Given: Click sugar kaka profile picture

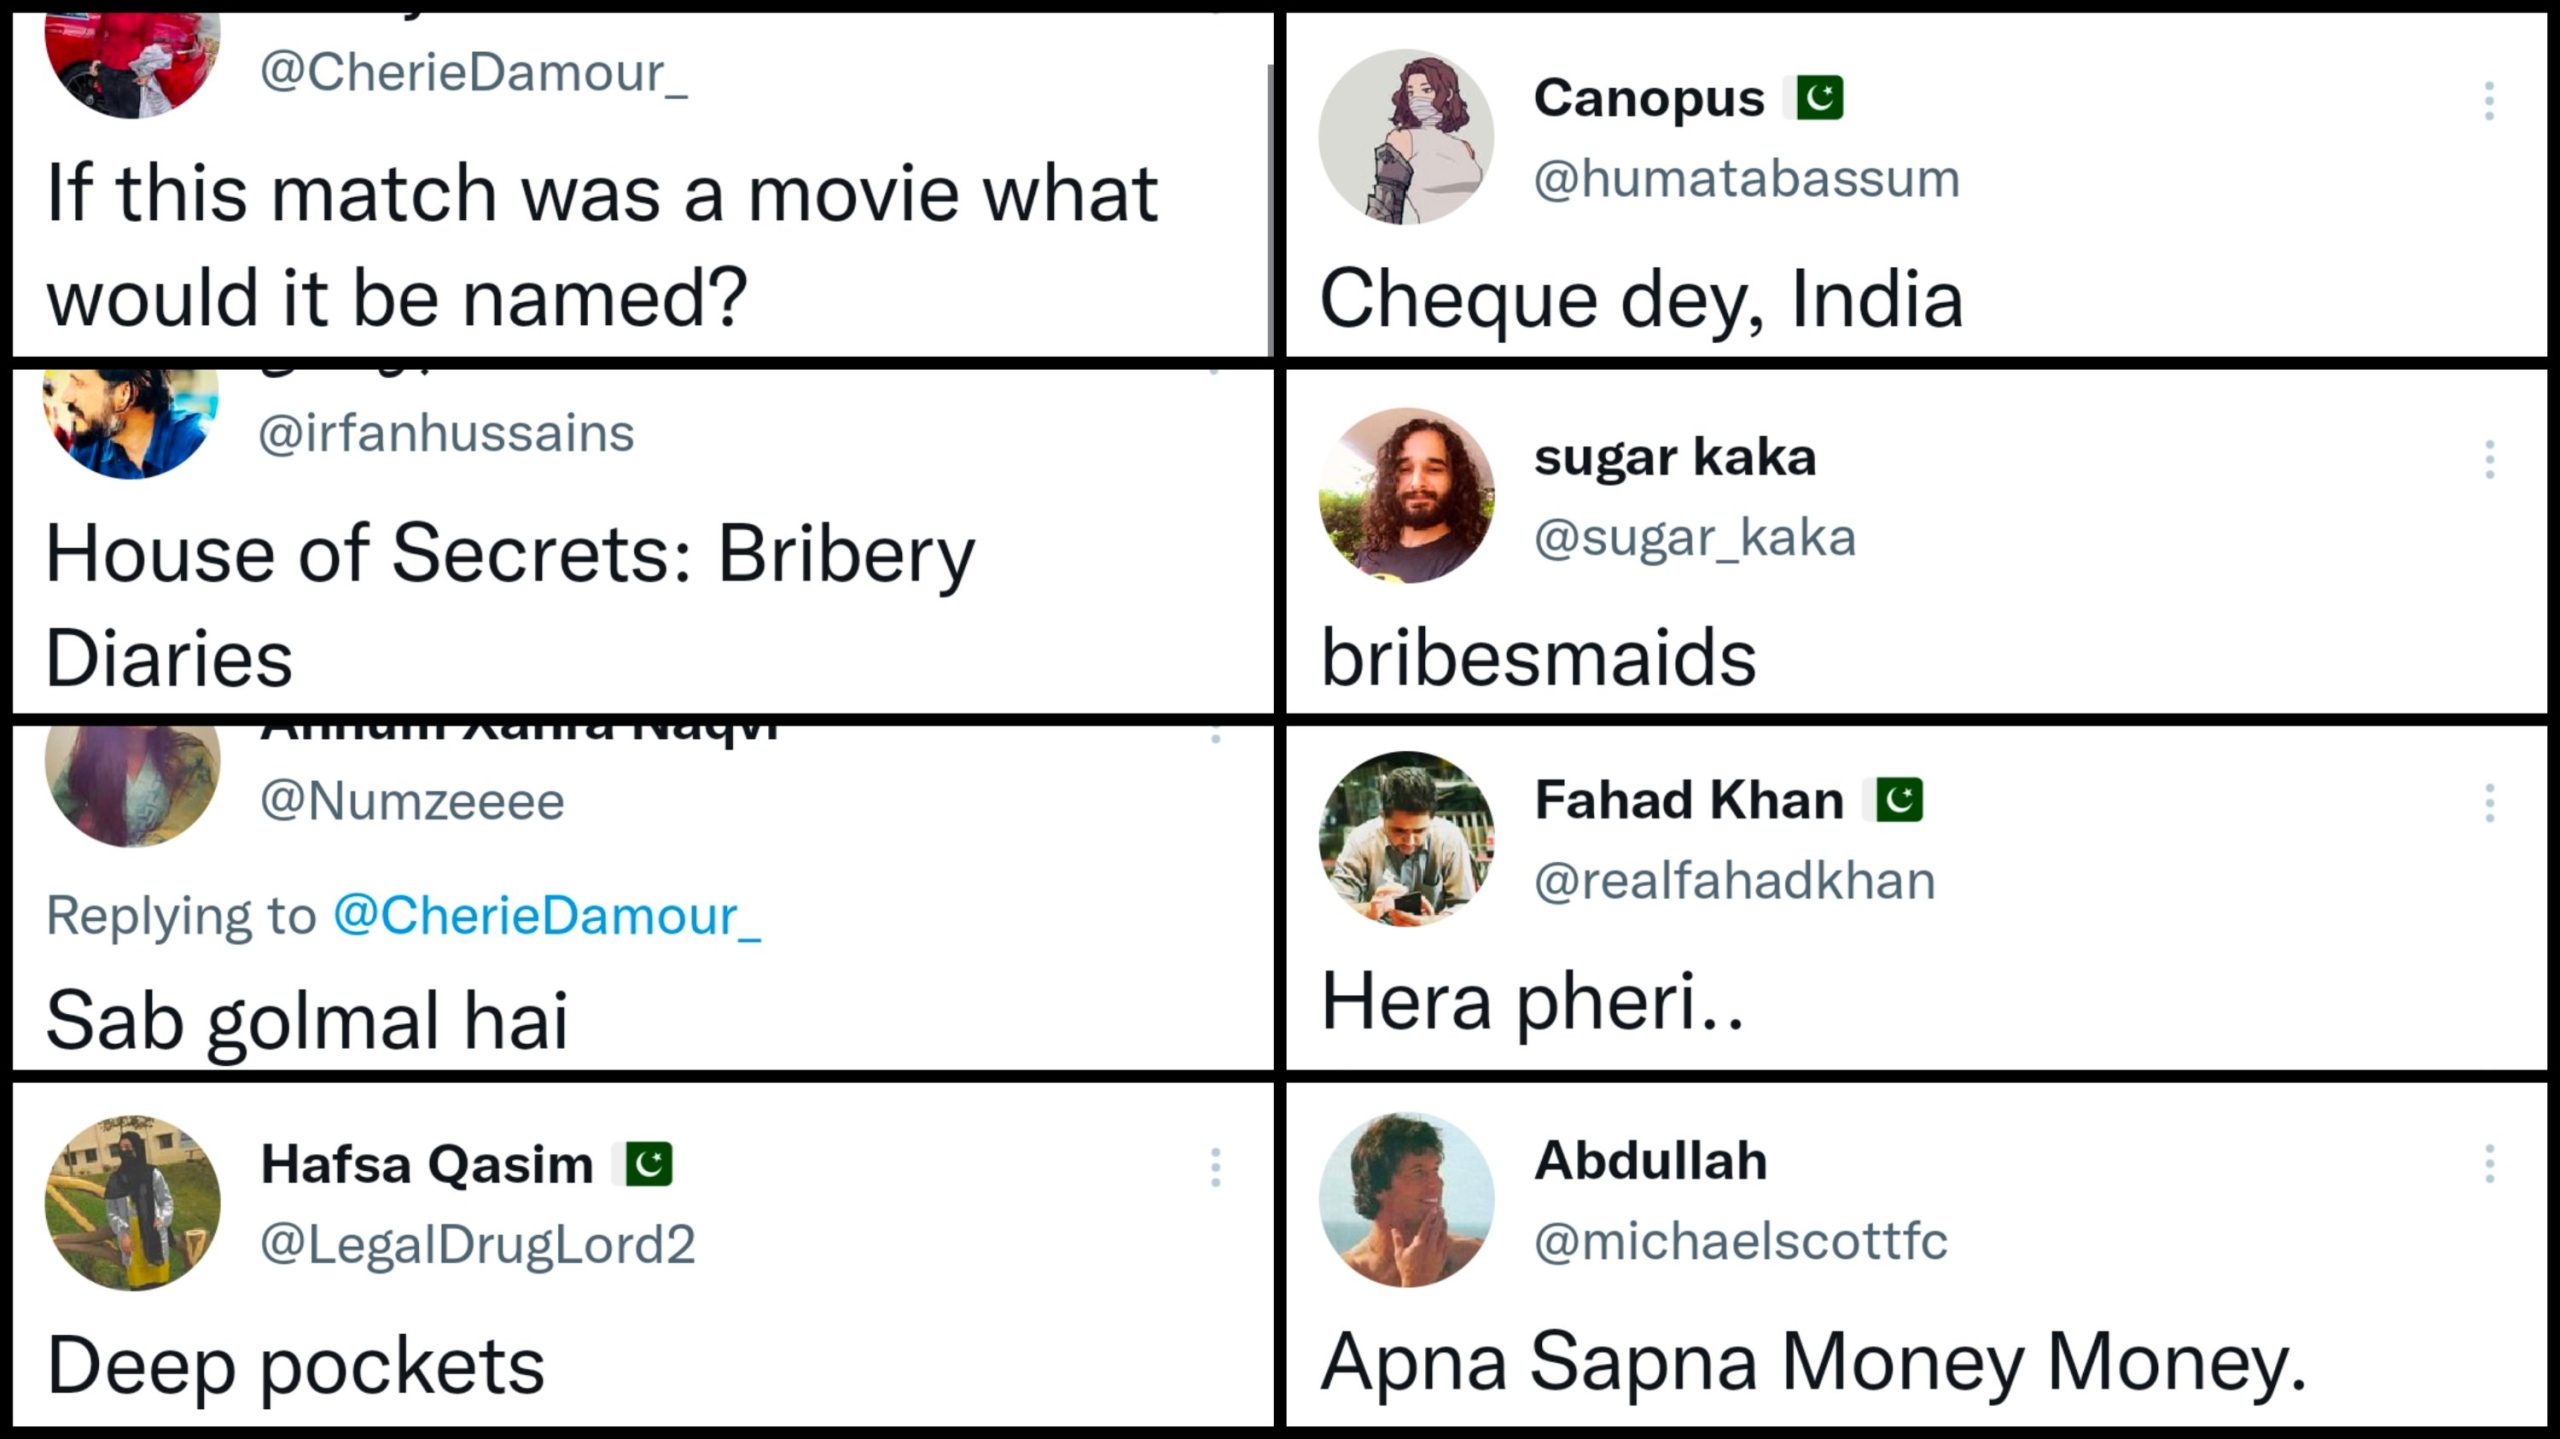Looking at the screenshot, I should pyautogui.click(x=1406, y=495).
